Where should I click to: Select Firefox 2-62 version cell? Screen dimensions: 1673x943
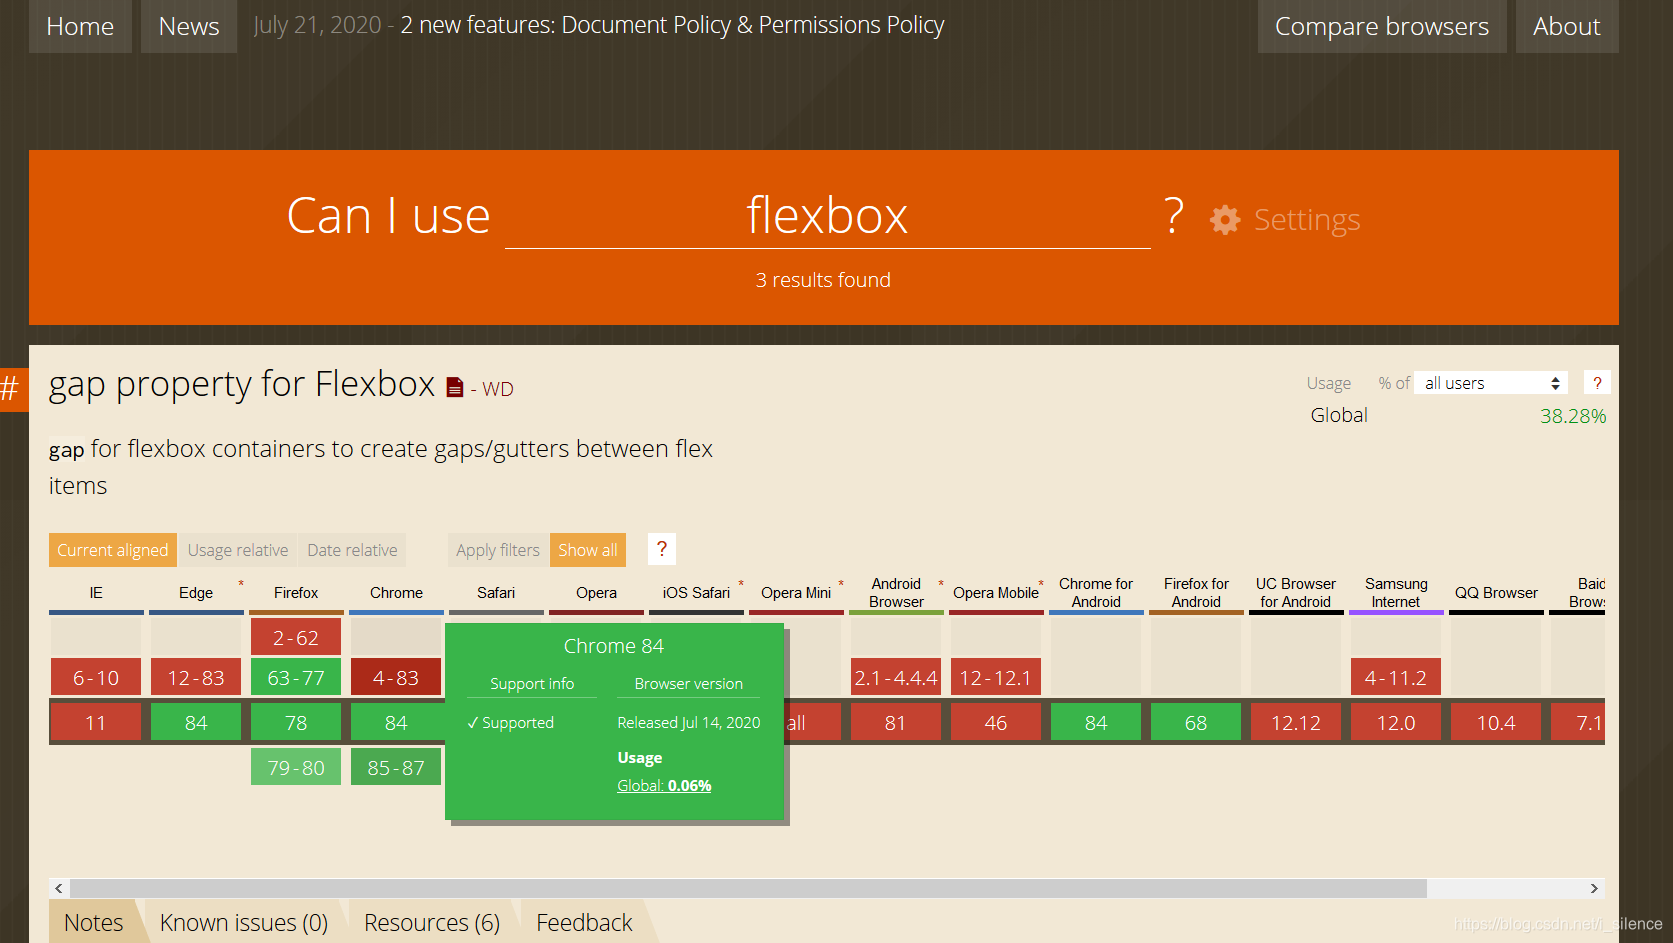296,637
